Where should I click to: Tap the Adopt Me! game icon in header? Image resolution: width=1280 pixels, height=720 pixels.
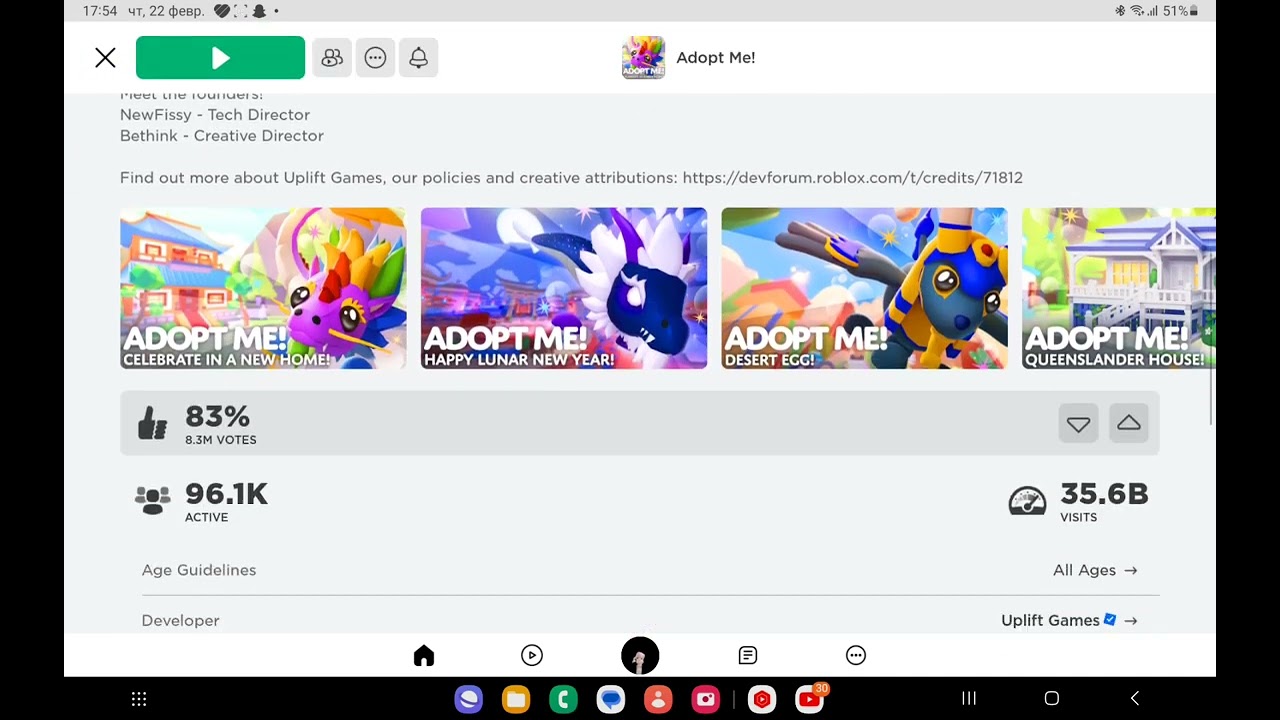[643, 58]
